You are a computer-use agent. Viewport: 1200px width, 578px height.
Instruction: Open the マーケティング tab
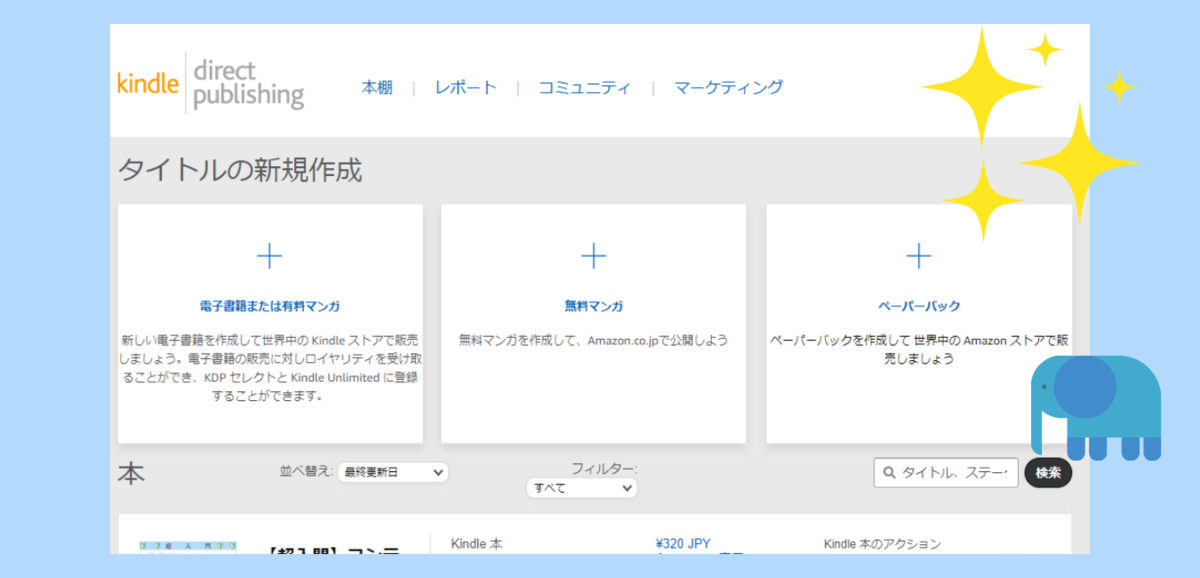tap(728, 87)
